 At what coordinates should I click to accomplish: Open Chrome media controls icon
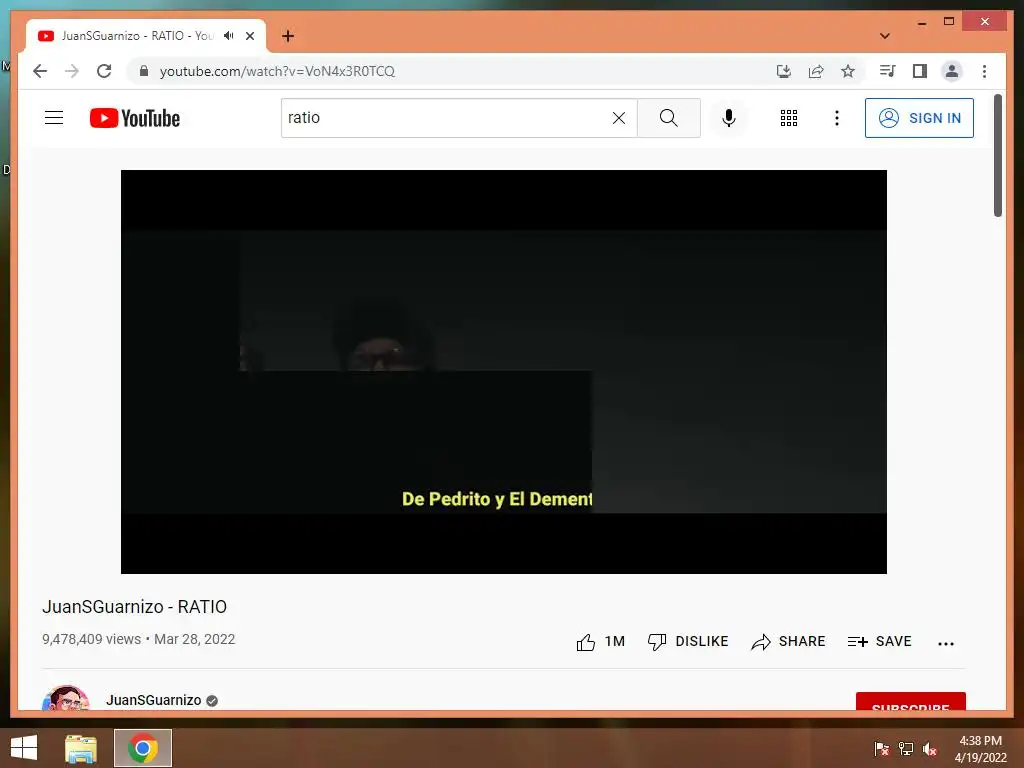(x=887, y=71)
